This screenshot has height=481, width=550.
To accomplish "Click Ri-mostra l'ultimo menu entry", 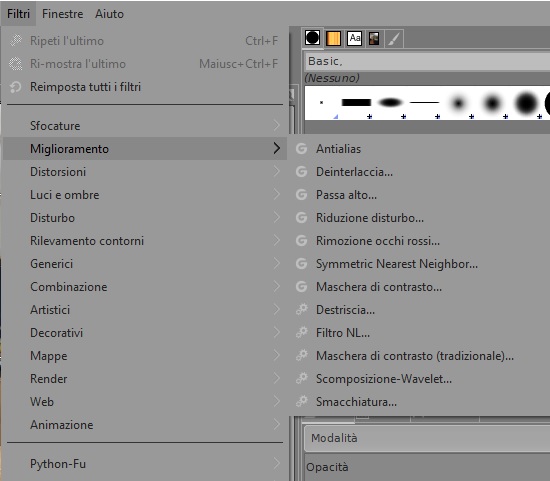I will (145, 64).
